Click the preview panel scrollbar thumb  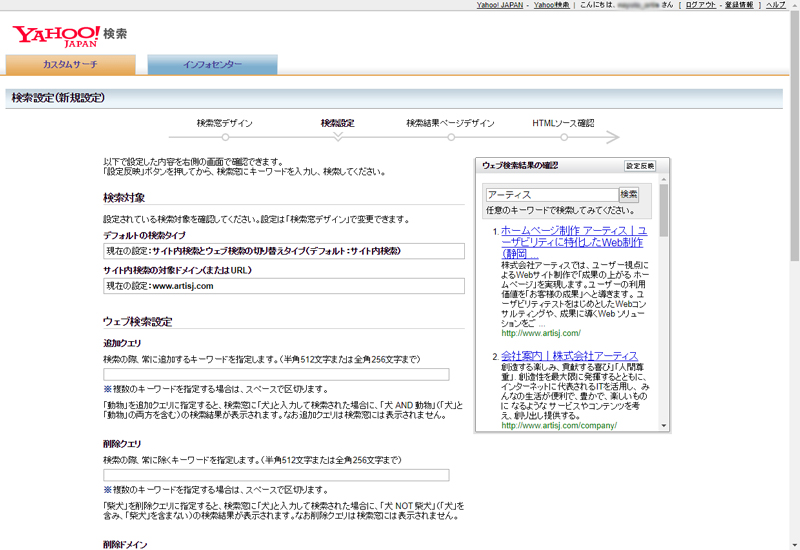pos(664,210)
